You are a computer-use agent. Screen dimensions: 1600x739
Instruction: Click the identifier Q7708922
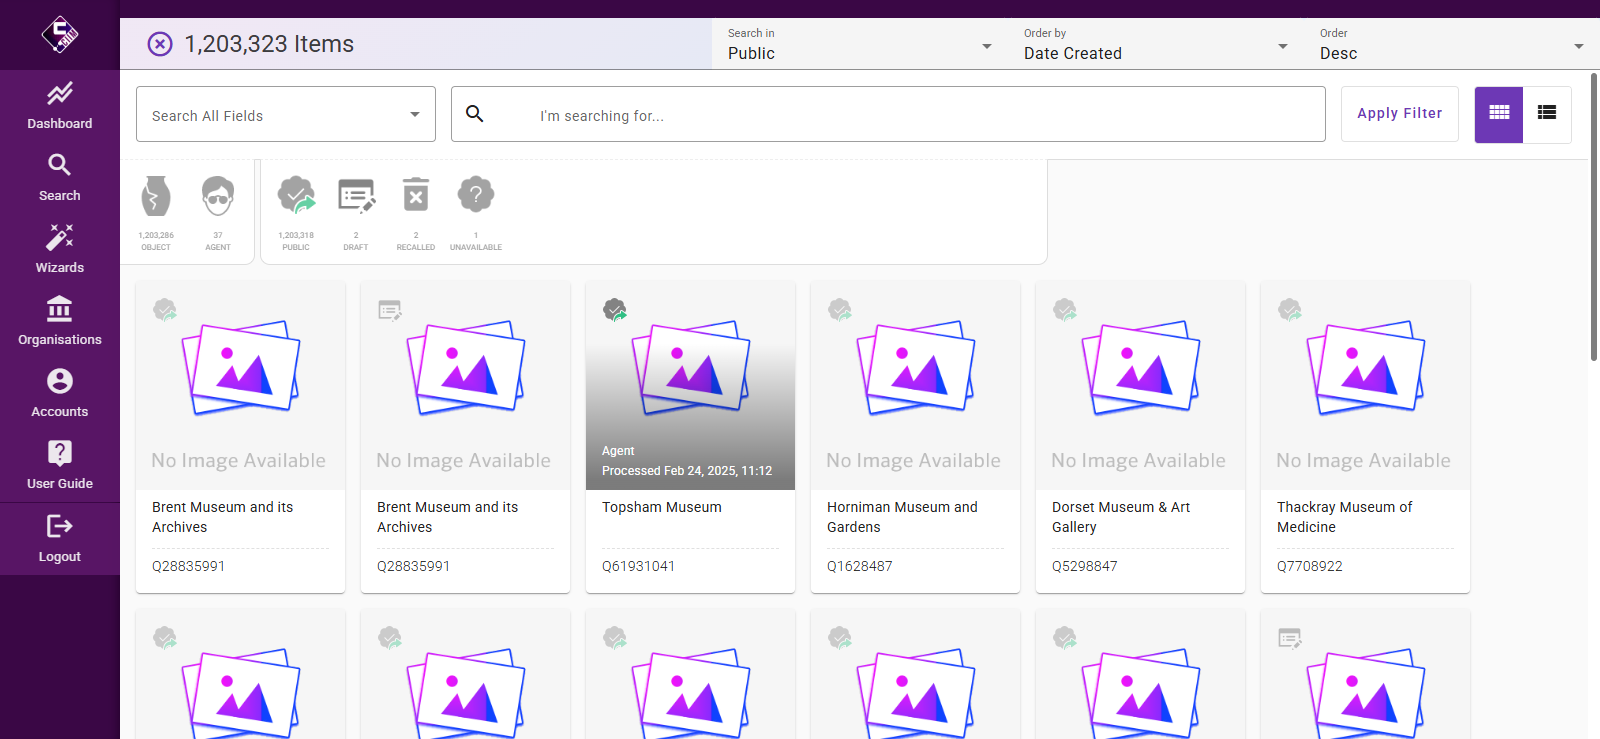[1310, 566]
